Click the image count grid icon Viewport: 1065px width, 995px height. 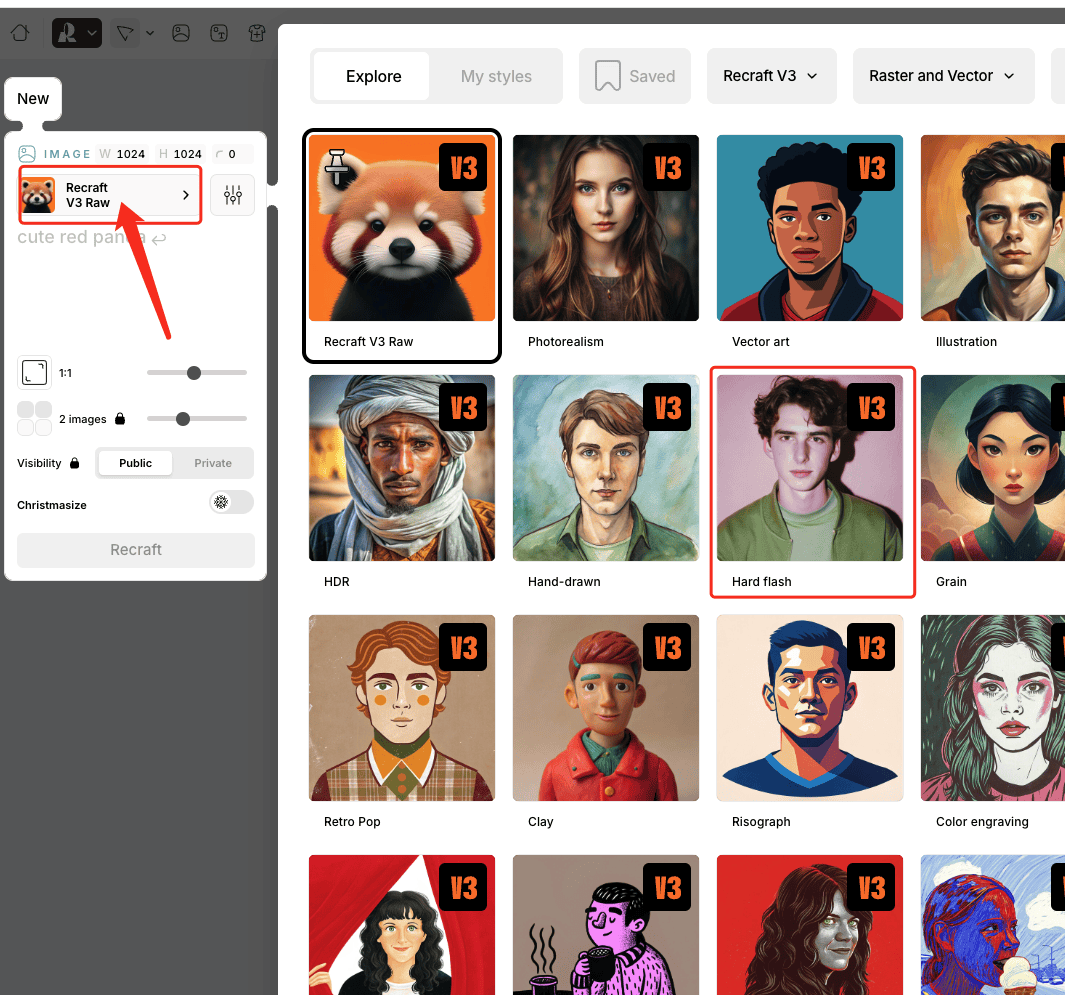pos(35,418)
